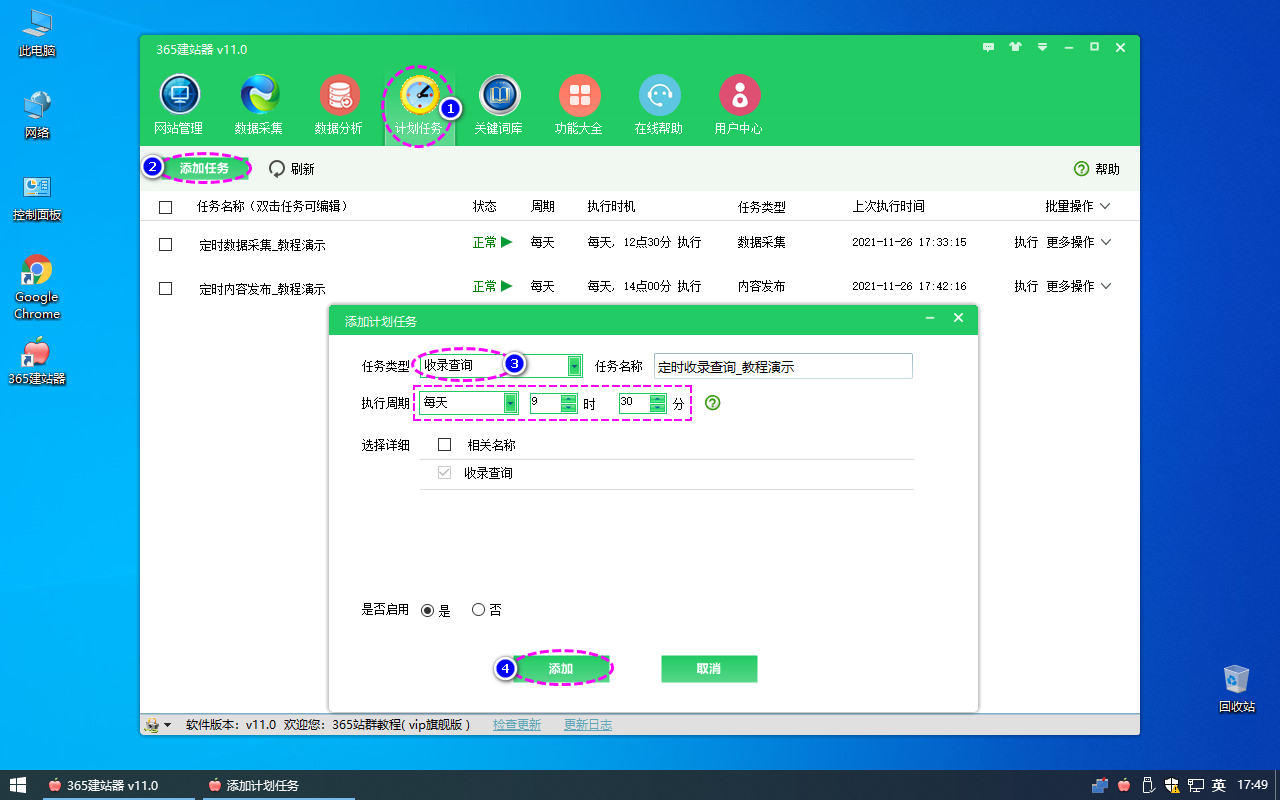Screen dimensions: 1280x800
Task: Click the green 添加 button in dialog
Action: click(x=561, y=669)
